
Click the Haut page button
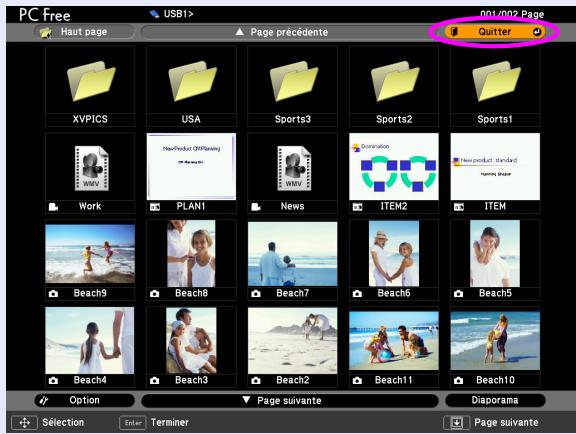[84, 32]
